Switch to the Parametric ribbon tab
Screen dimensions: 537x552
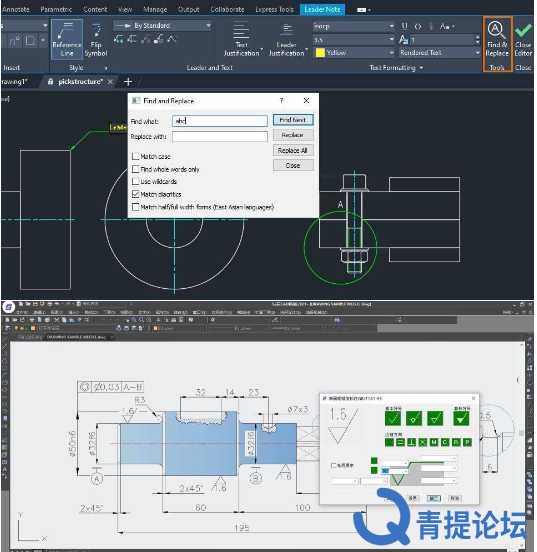pos(56,10)
